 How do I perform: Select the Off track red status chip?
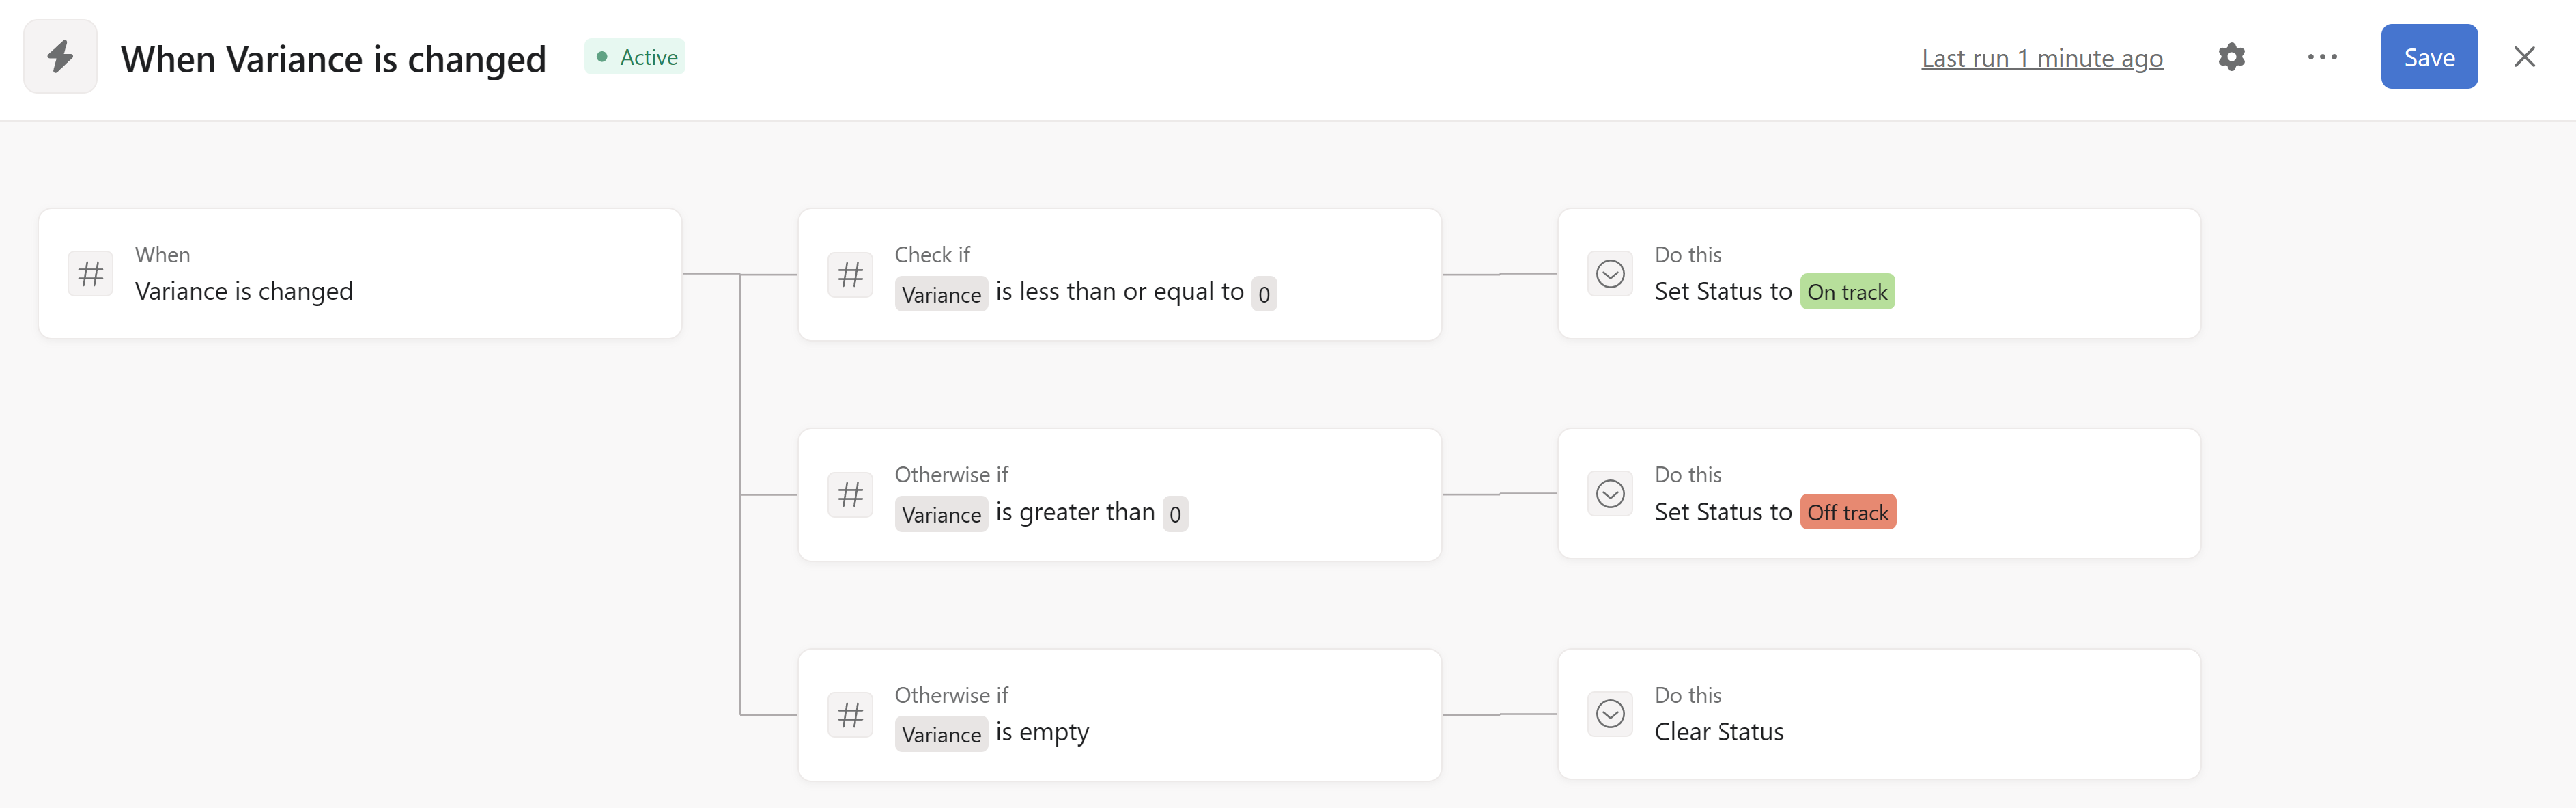(x=1847, y=512)
